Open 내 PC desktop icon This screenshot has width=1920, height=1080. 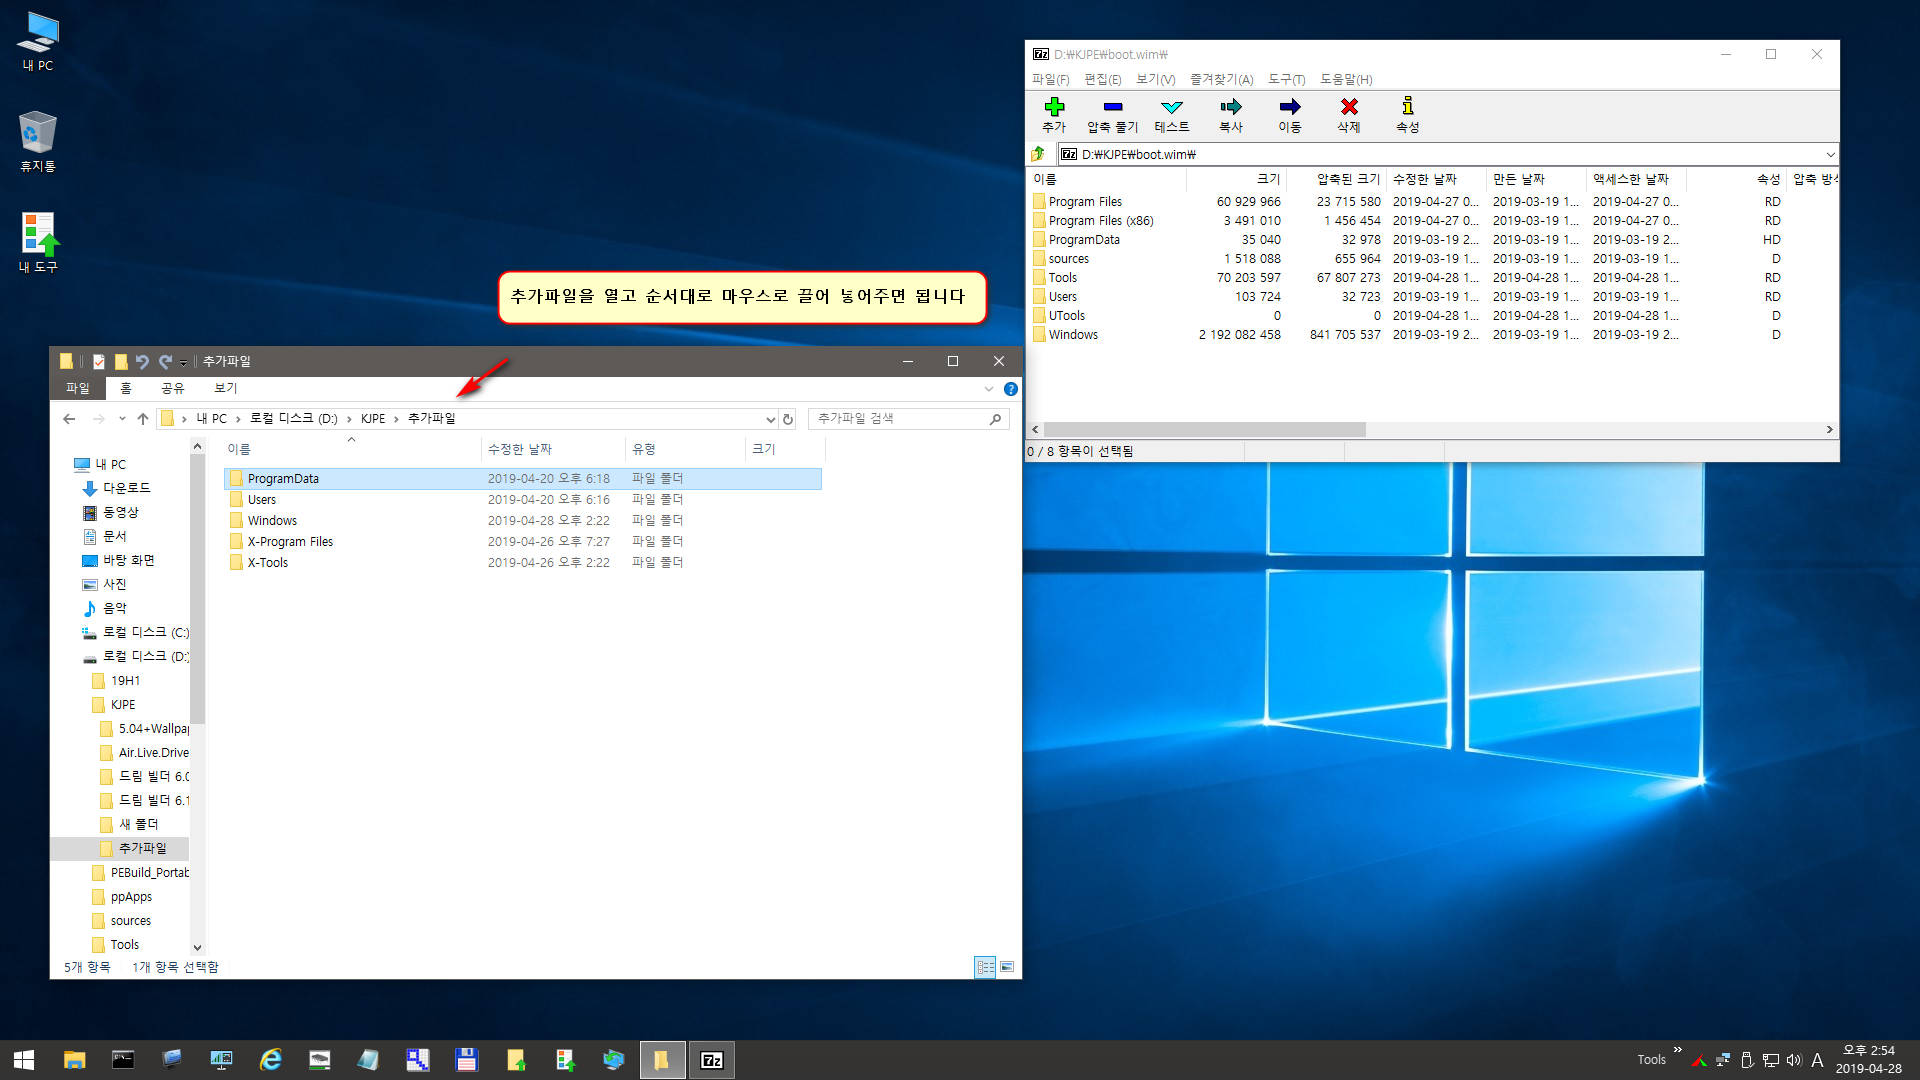(38, 42)
